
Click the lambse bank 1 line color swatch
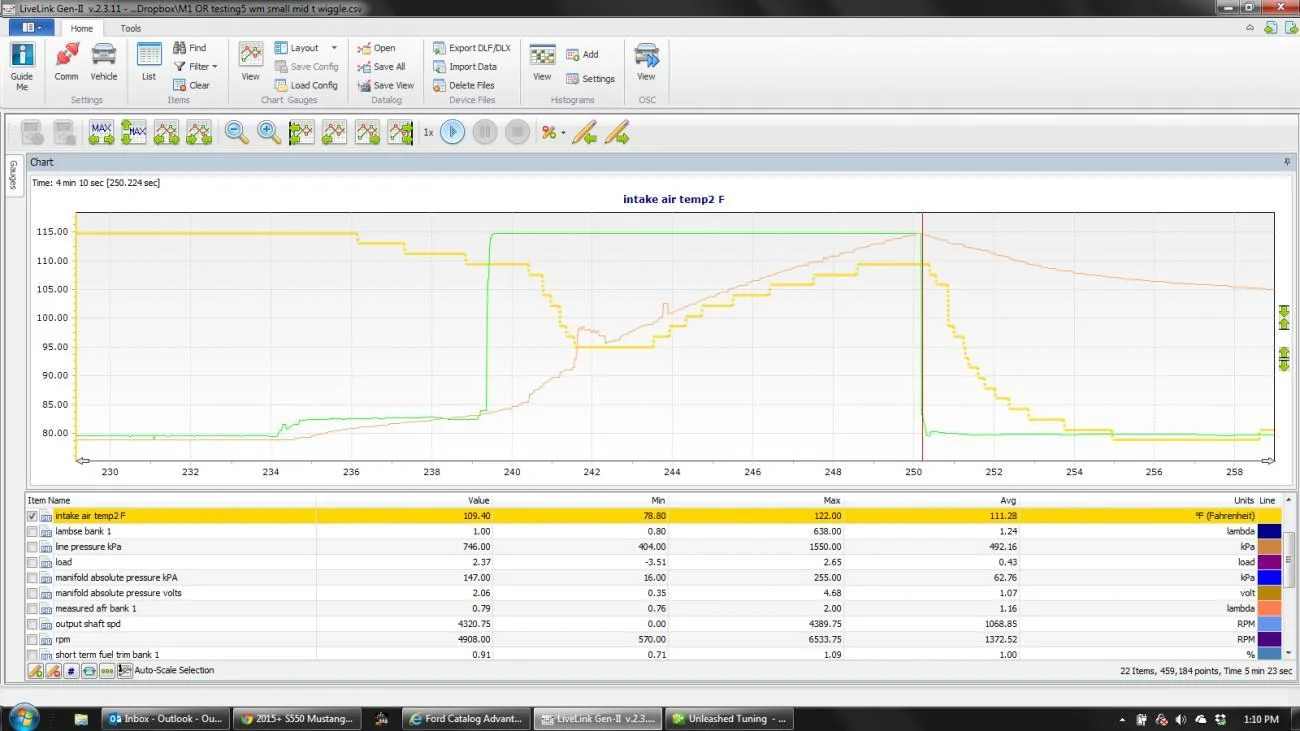[1268, 531]
